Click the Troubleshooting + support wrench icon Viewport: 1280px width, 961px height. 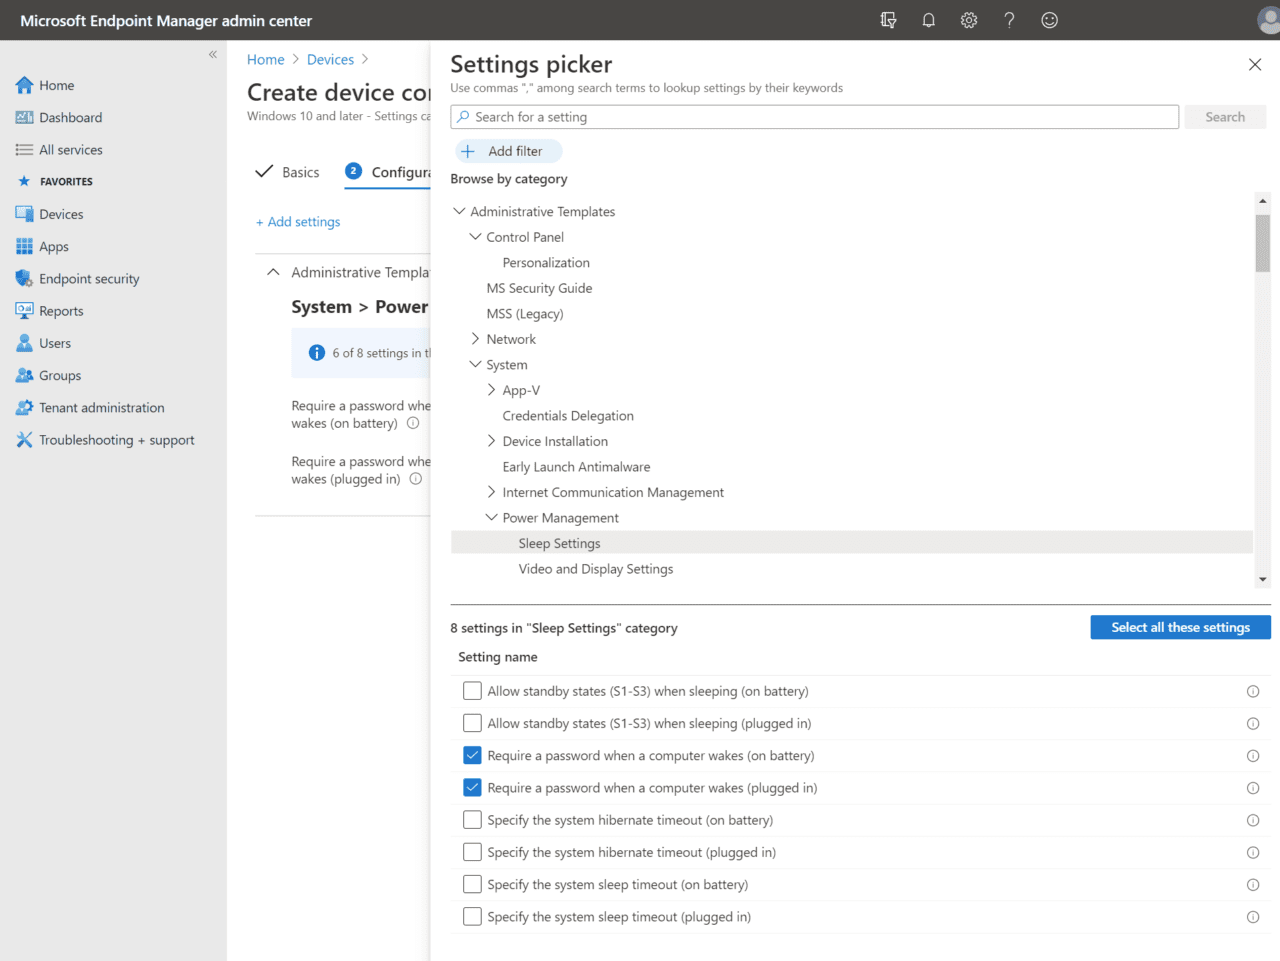[24, 440]
